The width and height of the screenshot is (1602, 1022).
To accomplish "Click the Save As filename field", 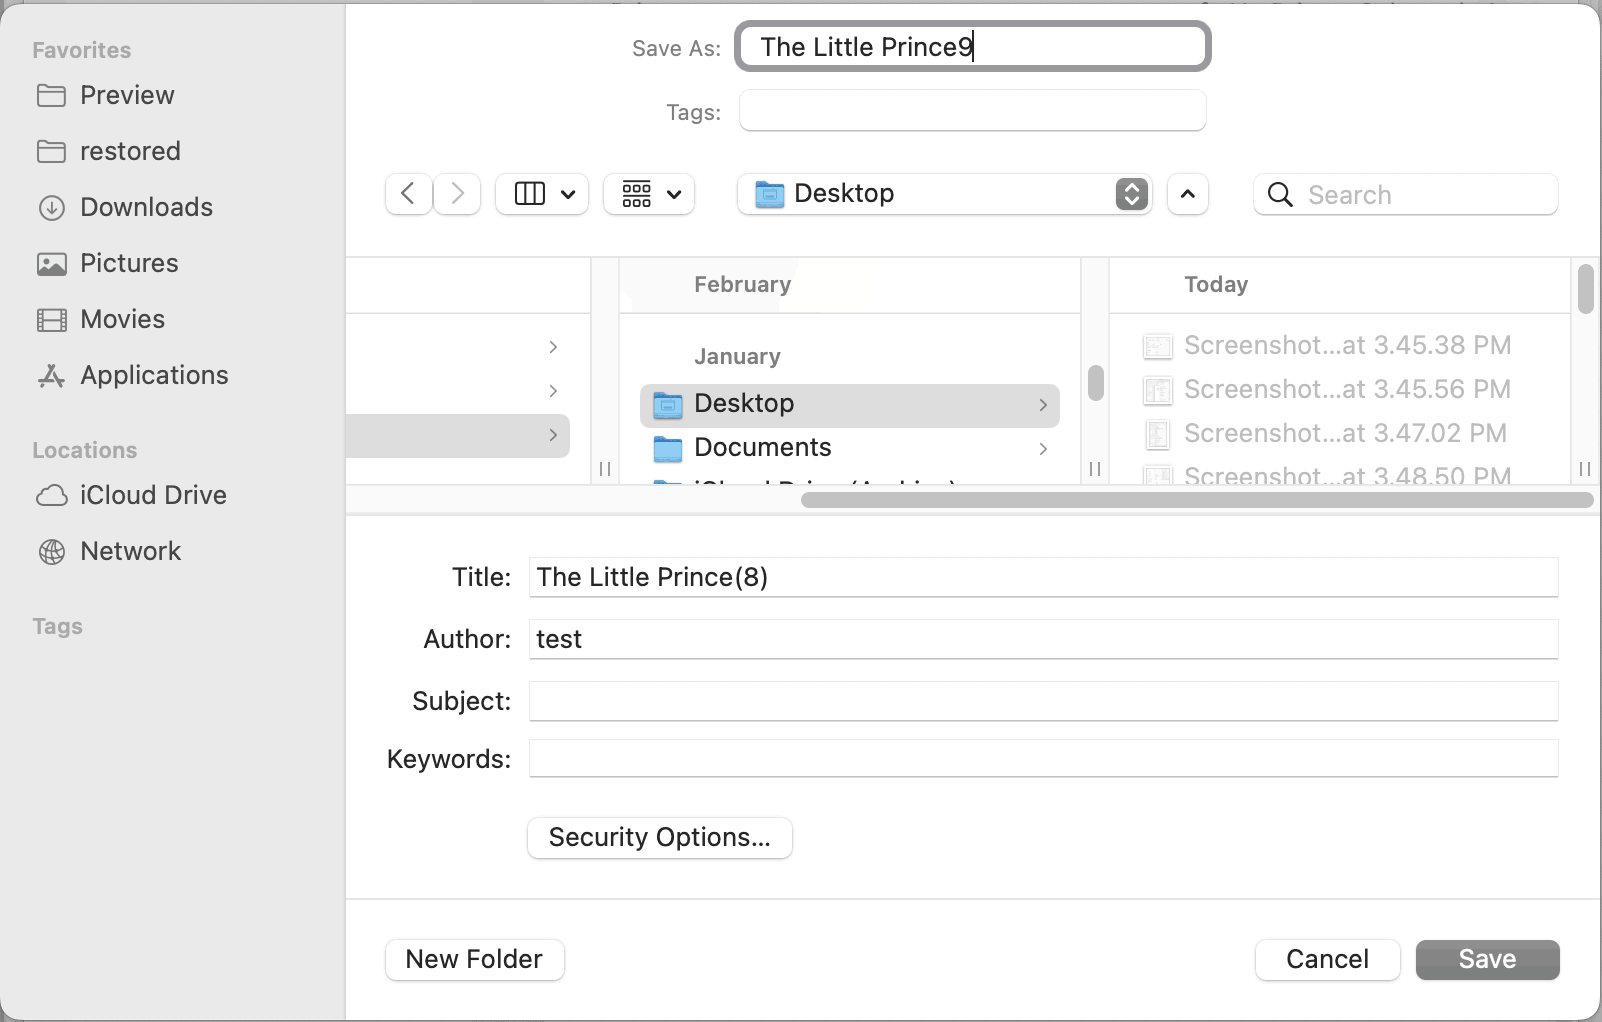I will (972, 47).
